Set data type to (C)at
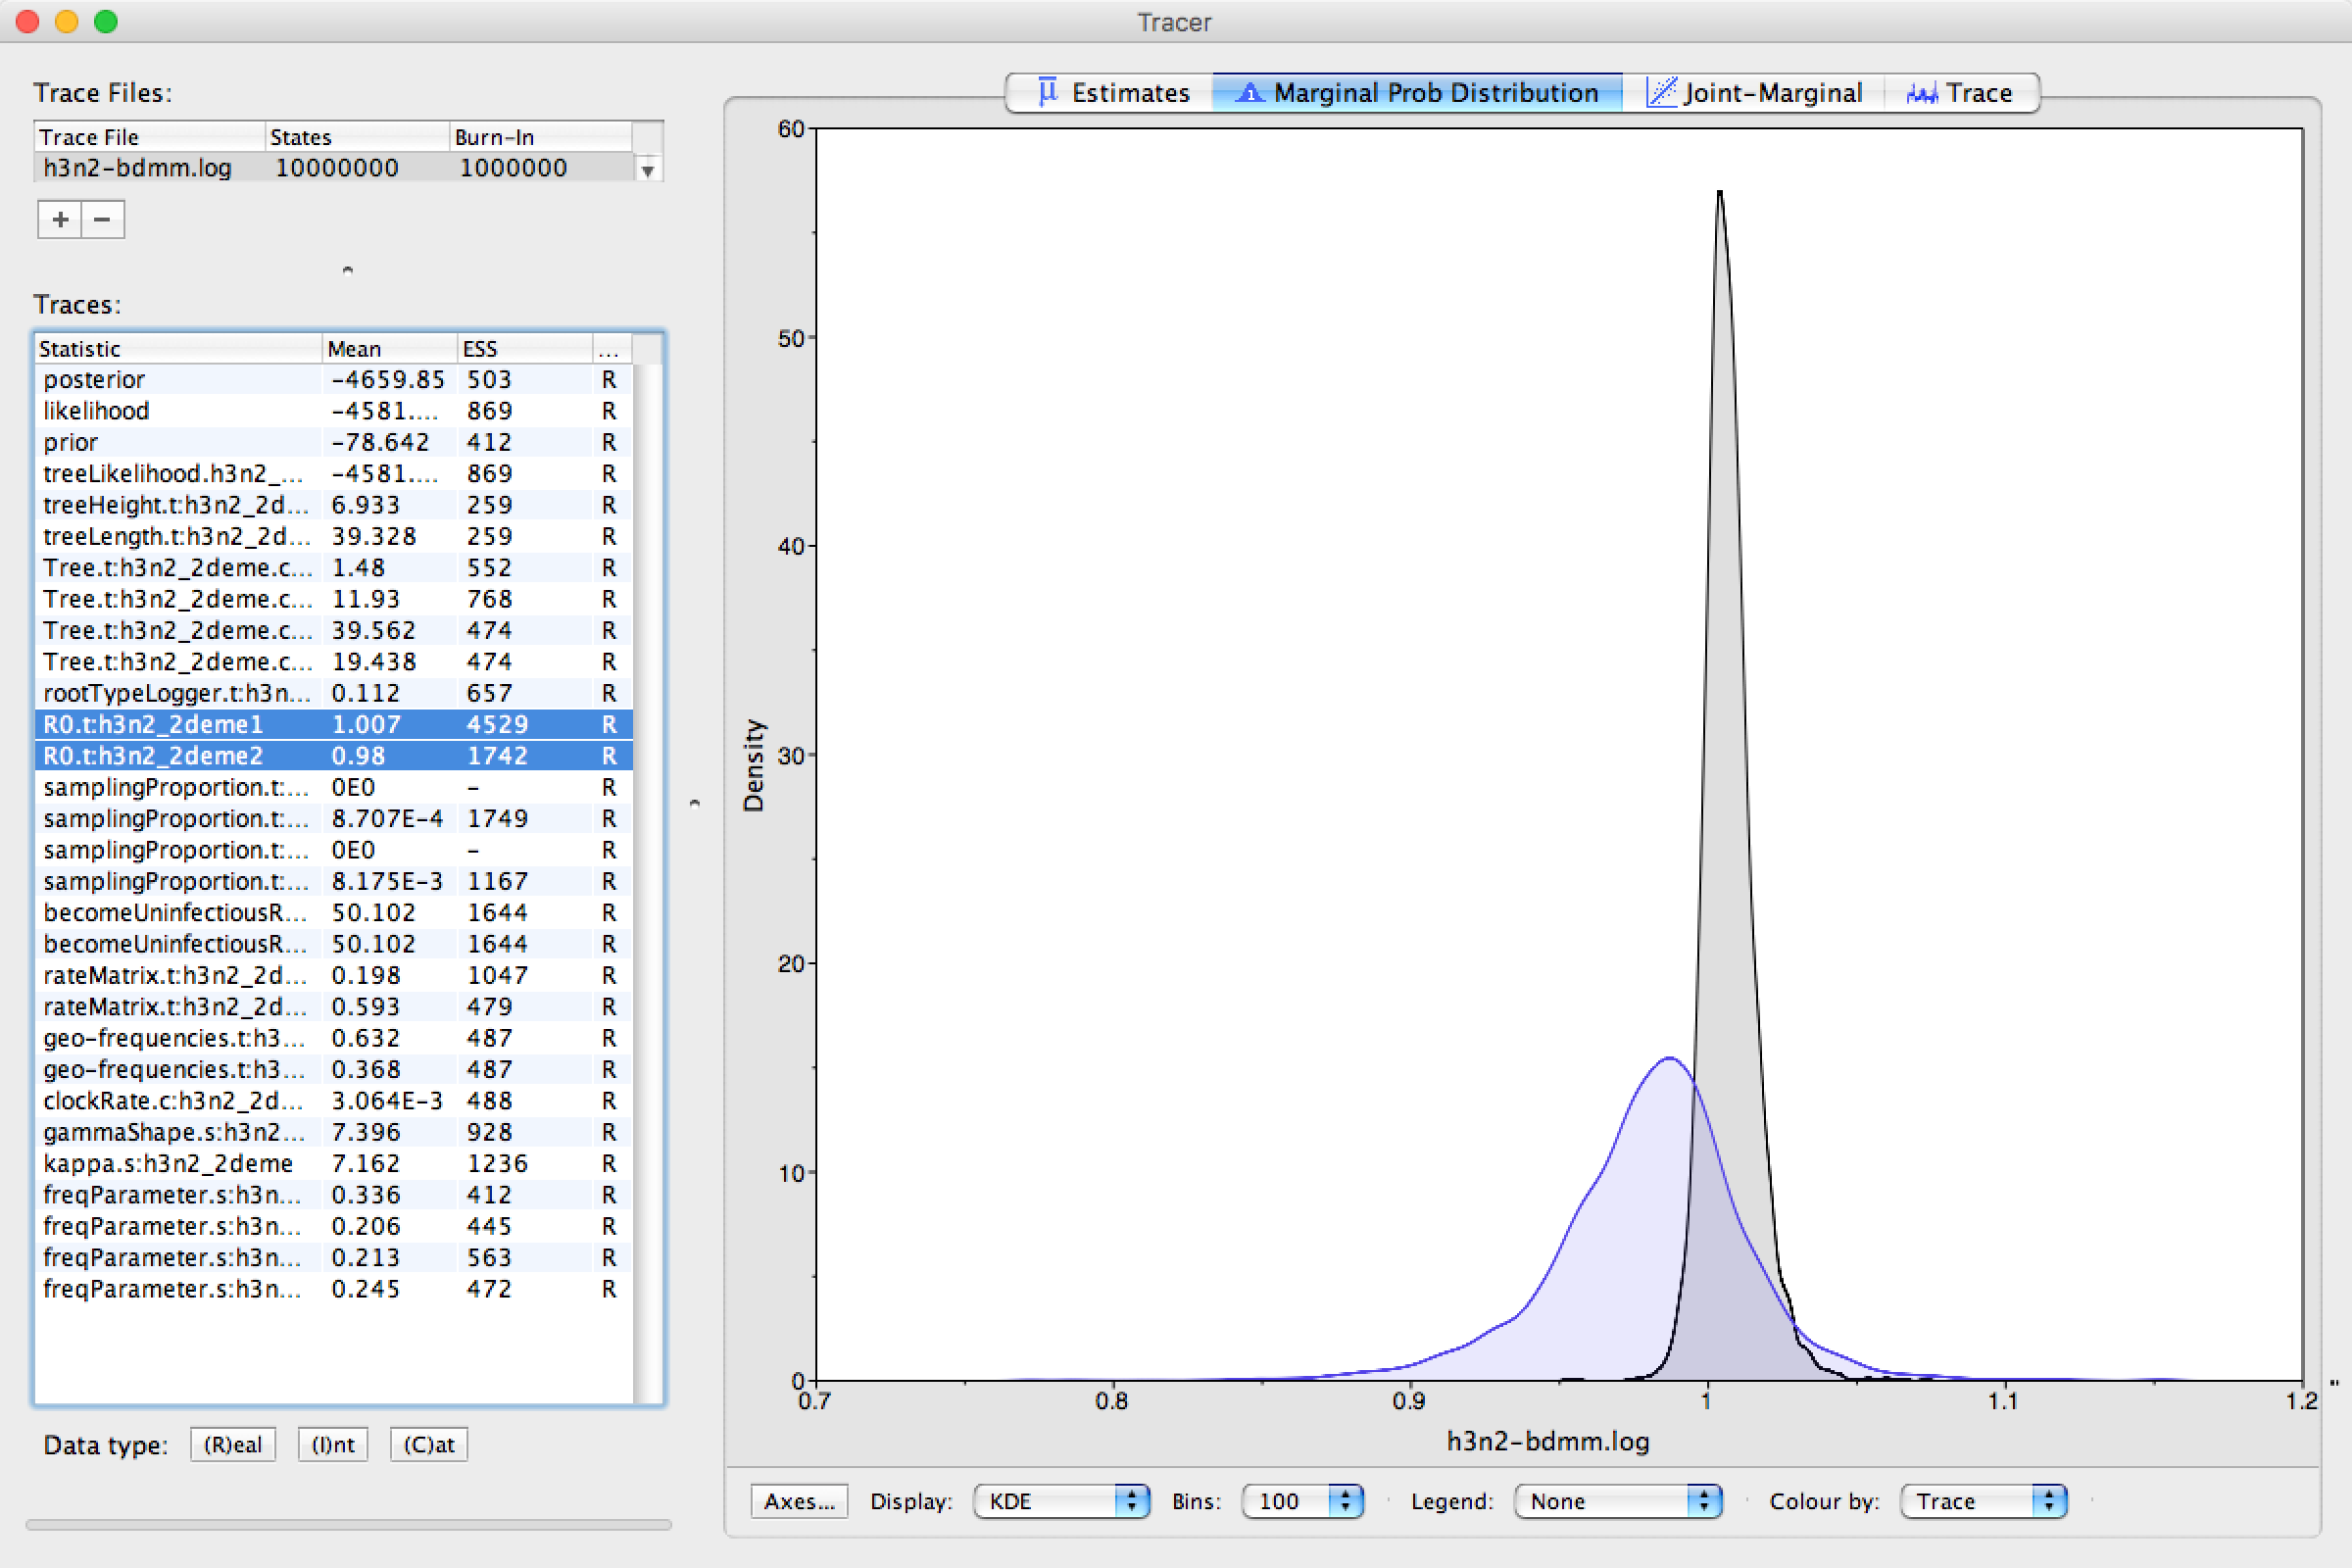 429,1444
